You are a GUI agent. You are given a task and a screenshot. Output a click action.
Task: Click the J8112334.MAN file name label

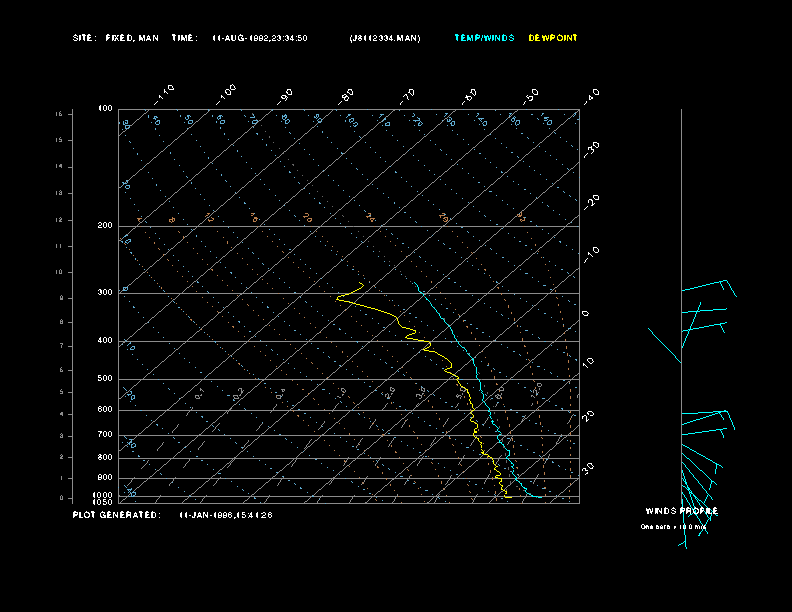coord(385,38)
